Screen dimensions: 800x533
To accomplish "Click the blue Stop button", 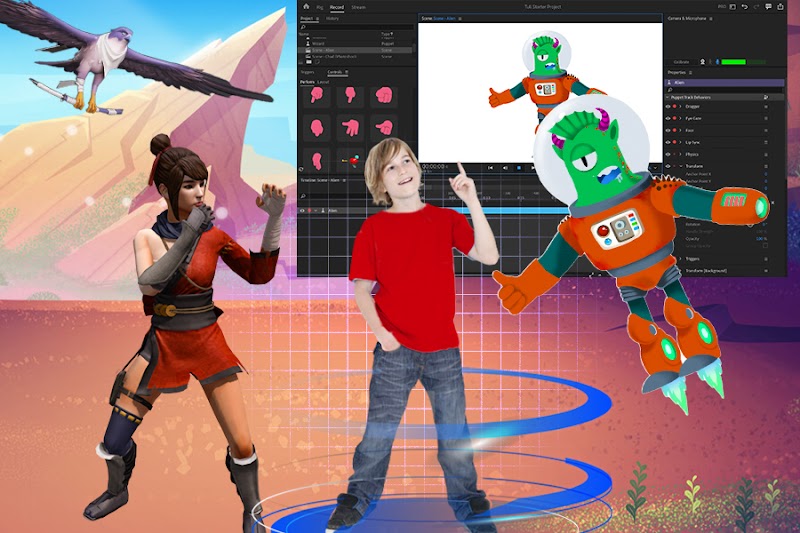I will (x=519, y=167).
